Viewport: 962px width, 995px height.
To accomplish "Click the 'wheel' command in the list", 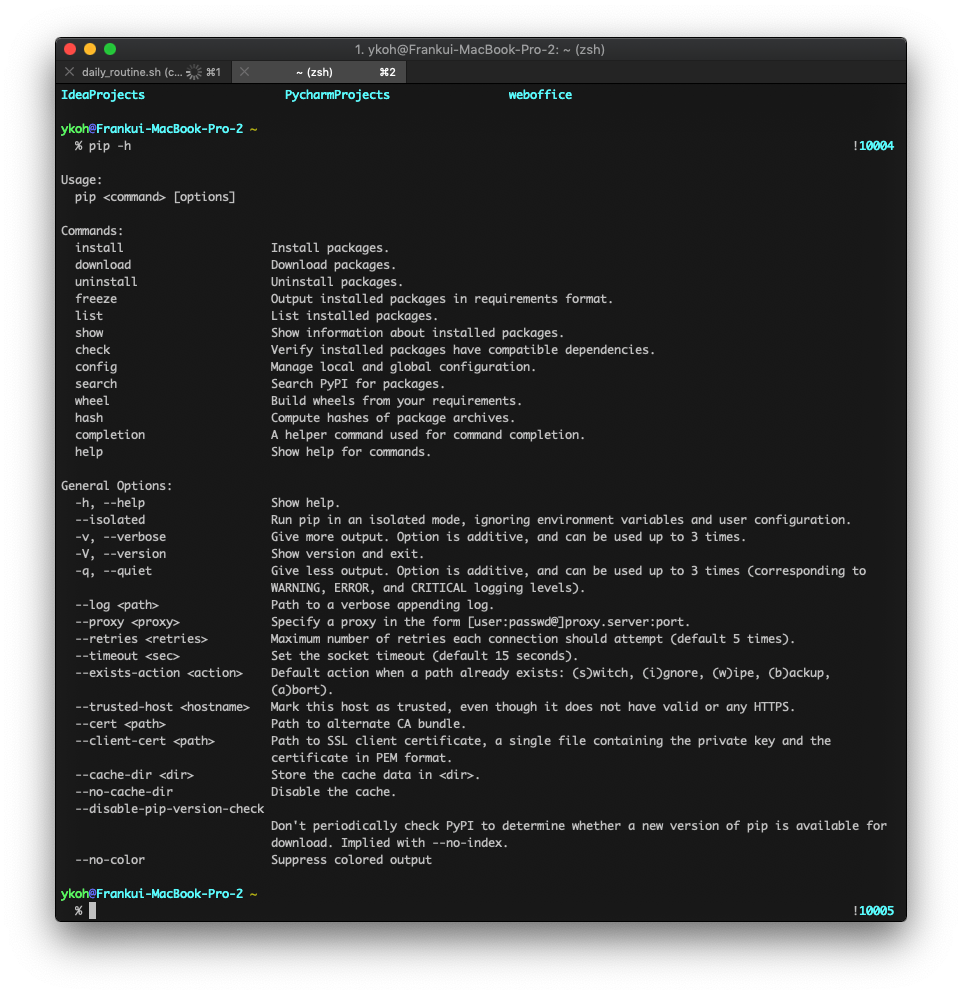I will [x=92, y=401].
